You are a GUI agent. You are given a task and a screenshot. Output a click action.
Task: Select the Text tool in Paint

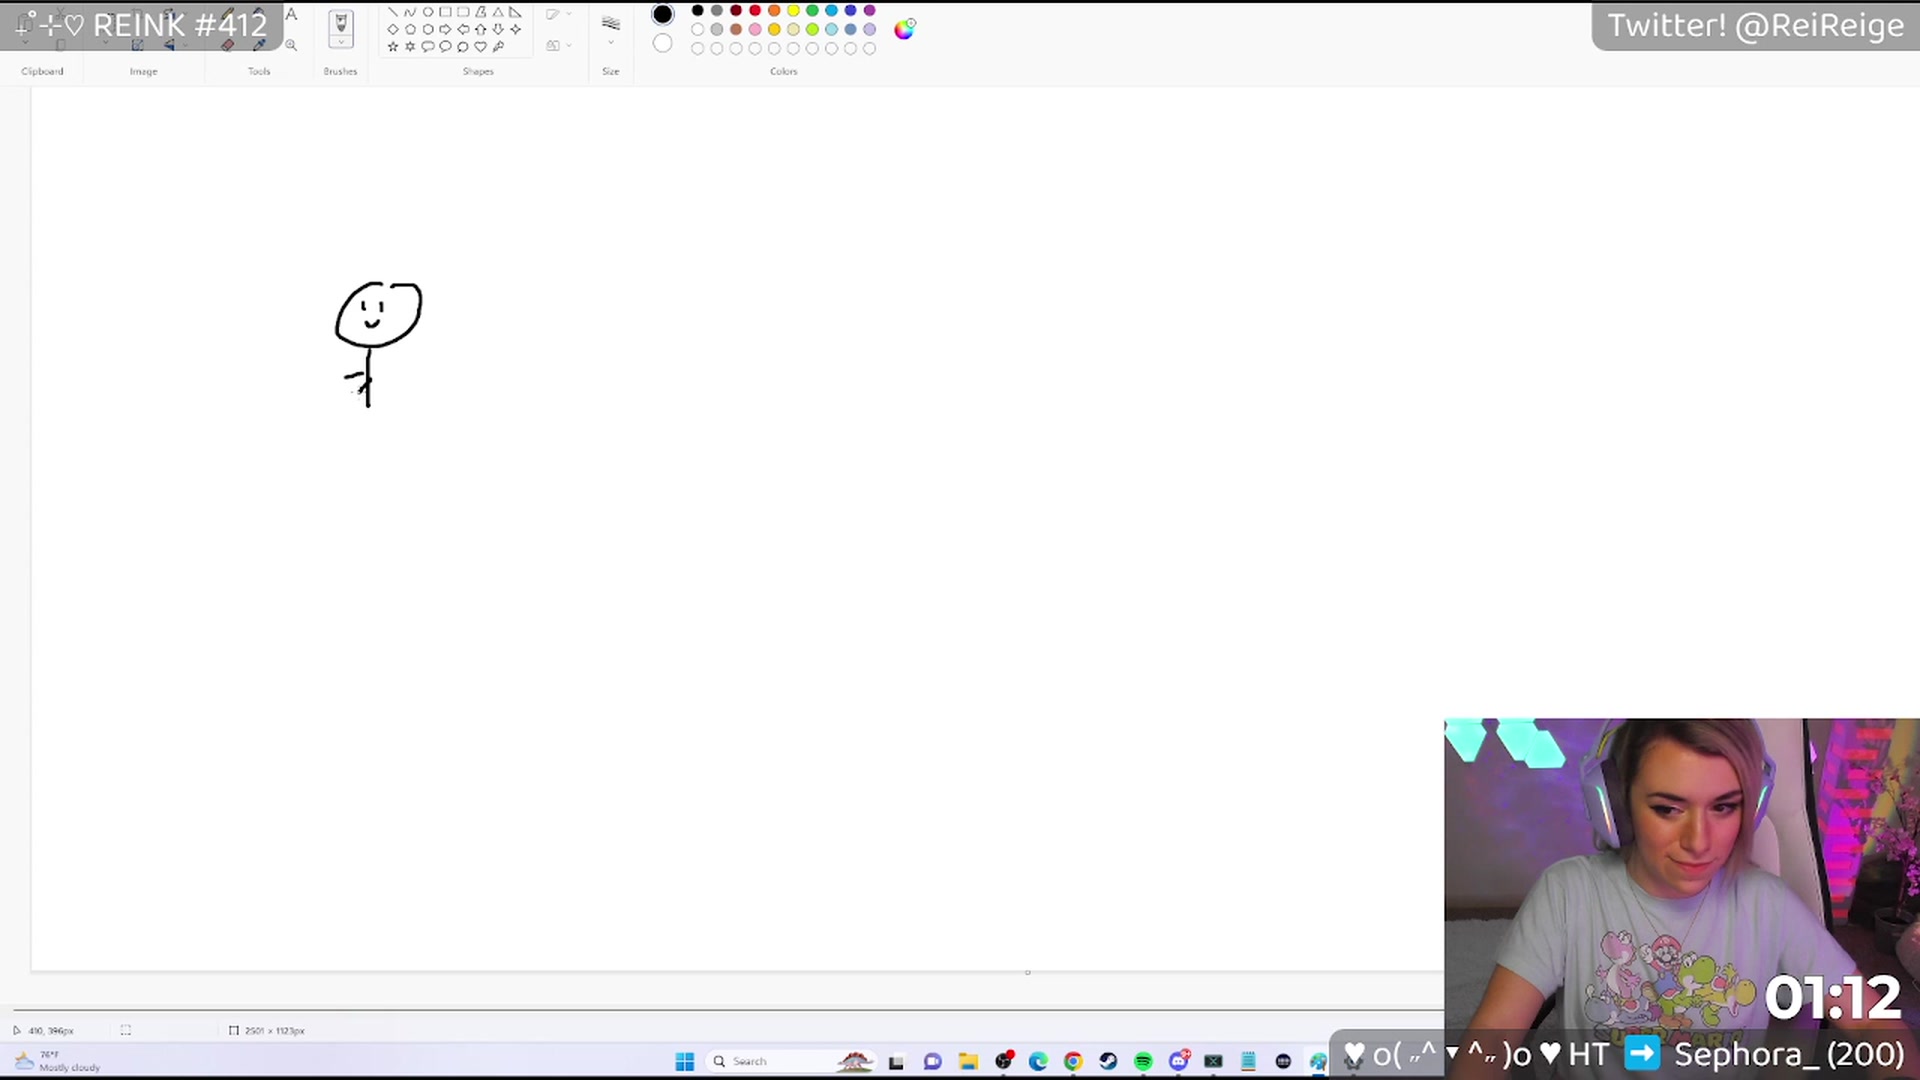click(291, 14)
